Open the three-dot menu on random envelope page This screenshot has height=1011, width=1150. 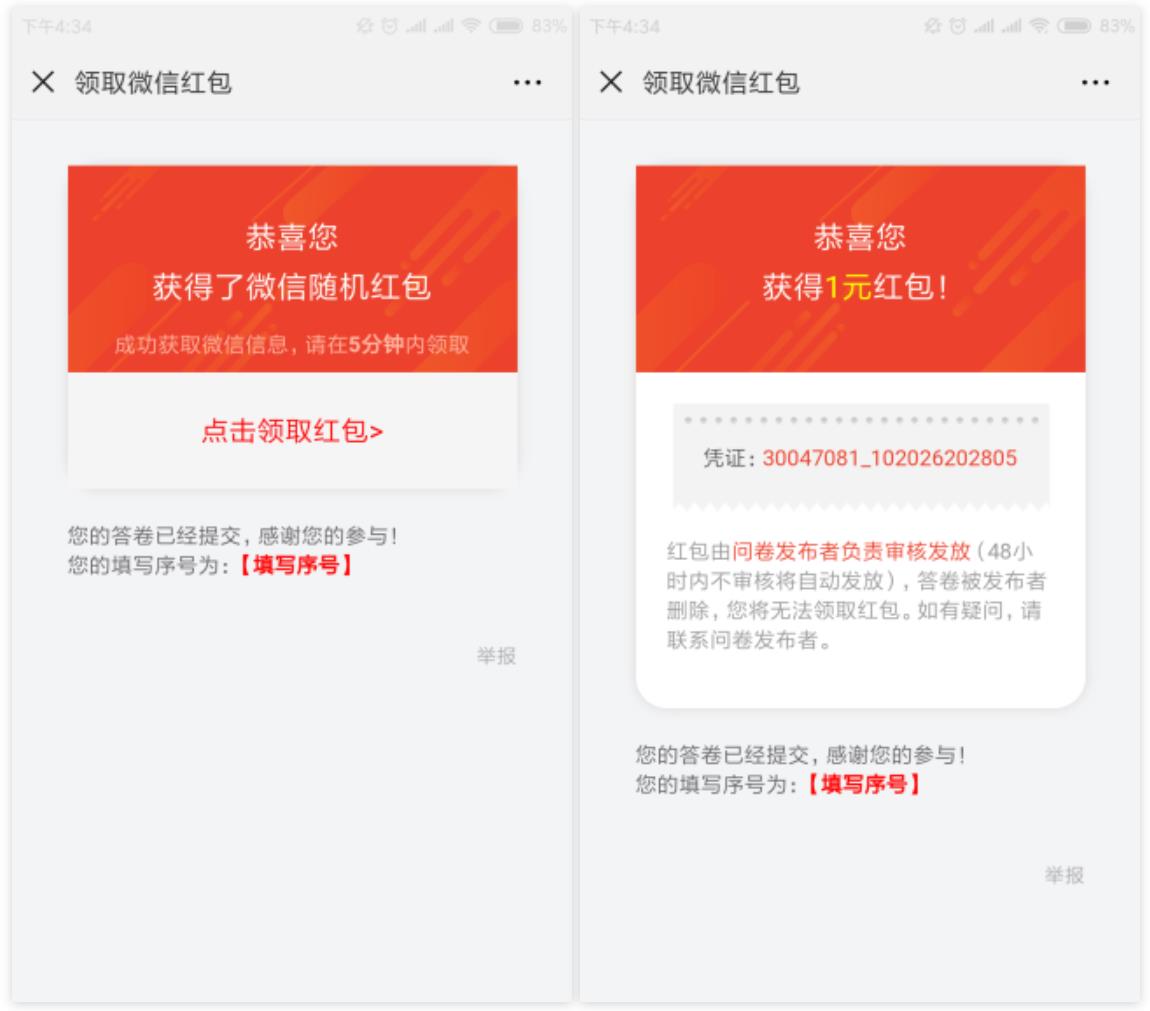pyautogui.click(x=527, y=83)
